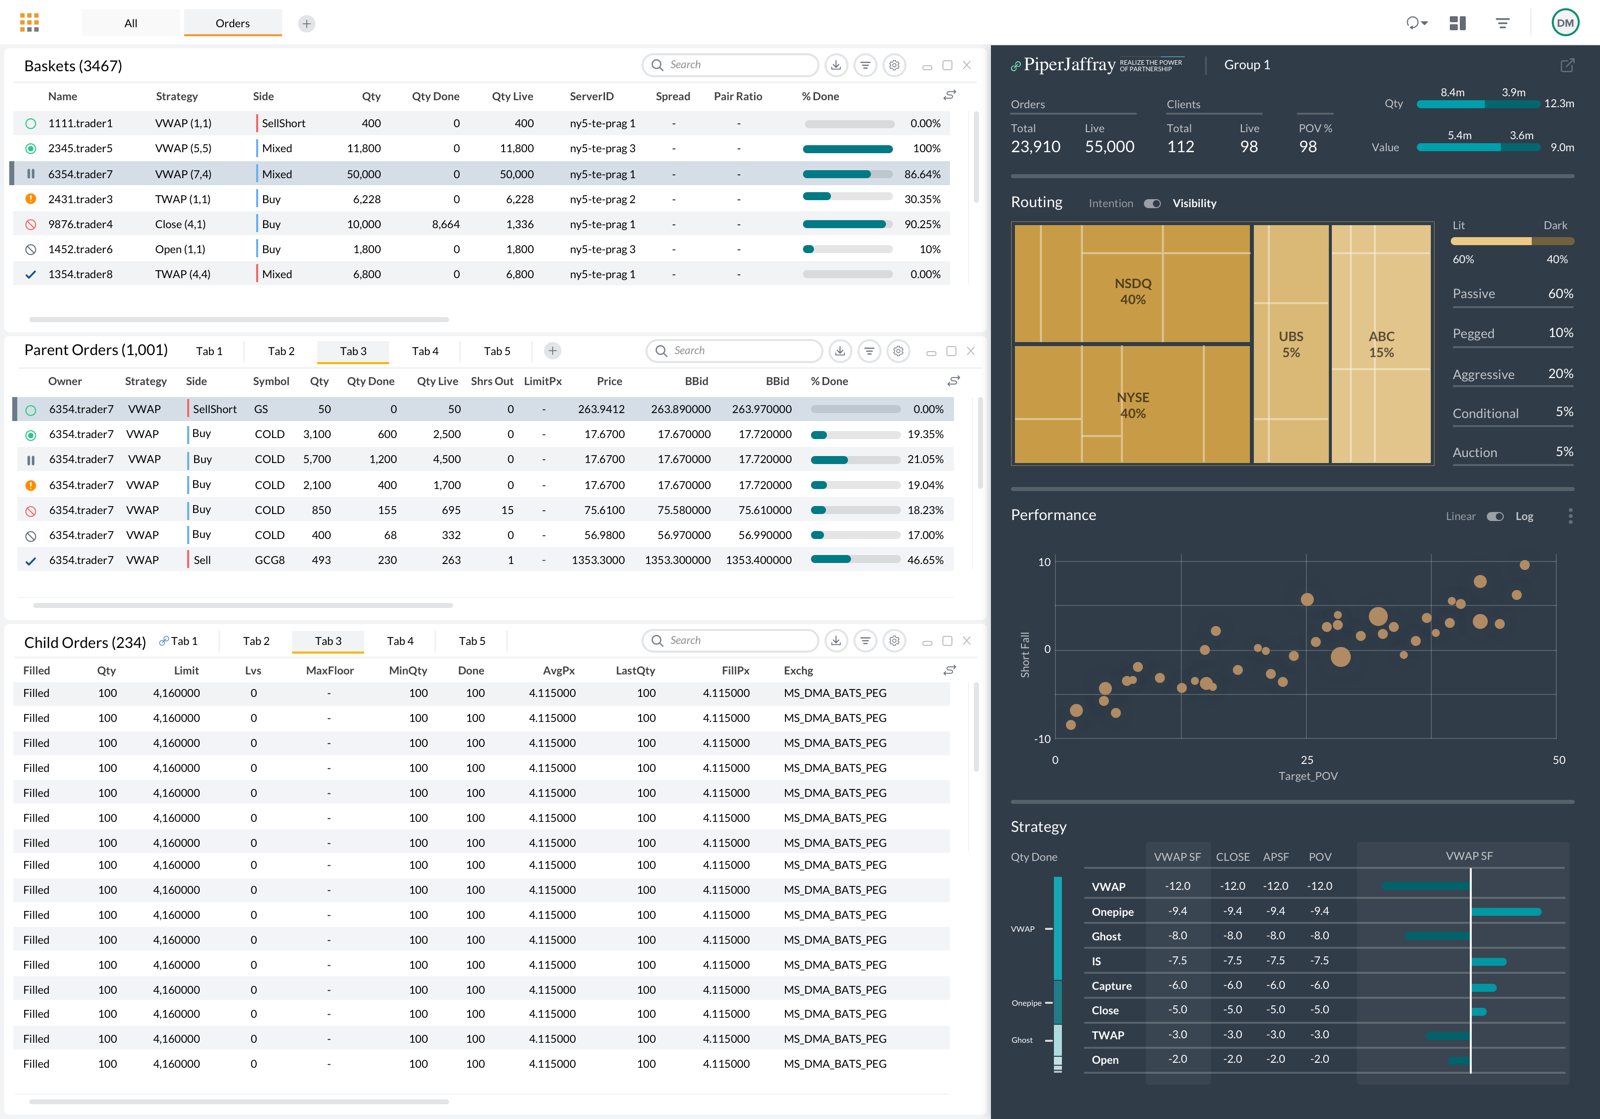The width and height of the screenshot is (1600, 1119).
Task: Click the Search field in Baskets panel
Action: [730, 64]
